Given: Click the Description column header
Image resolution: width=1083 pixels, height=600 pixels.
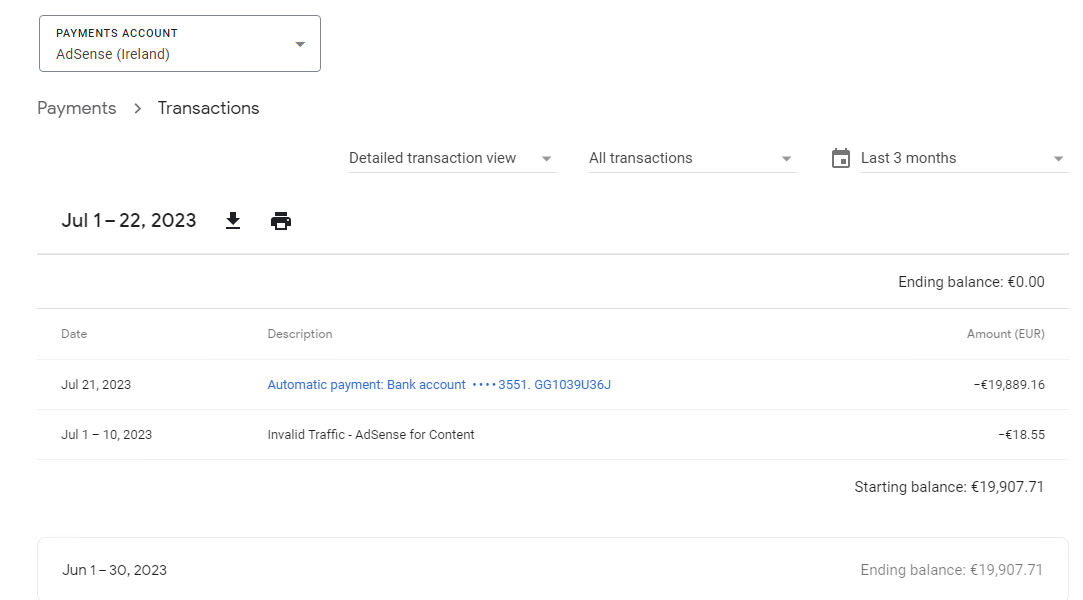Looking at the screenshot, I should [300, 334].
